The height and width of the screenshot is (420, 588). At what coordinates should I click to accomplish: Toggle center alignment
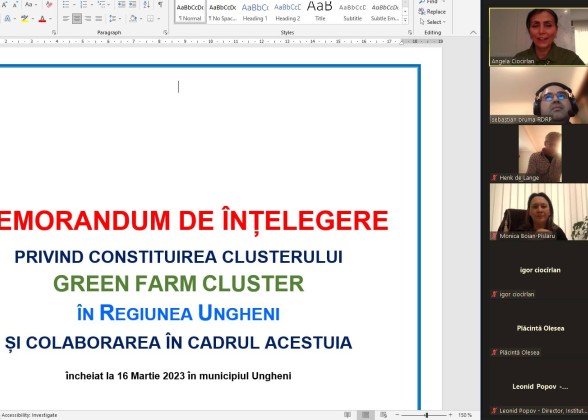coord(77,18)
